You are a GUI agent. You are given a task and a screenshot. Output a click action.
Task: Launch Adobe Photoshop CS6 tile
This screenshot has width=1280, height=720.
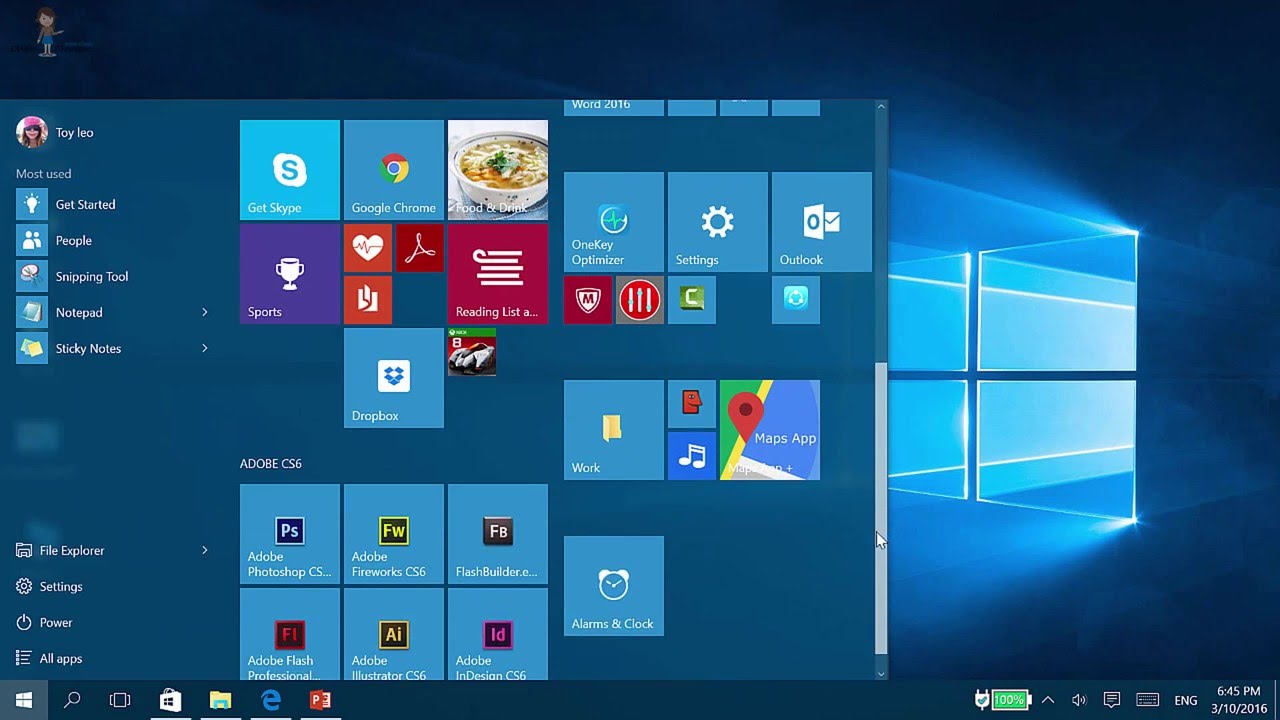[290, 534]
